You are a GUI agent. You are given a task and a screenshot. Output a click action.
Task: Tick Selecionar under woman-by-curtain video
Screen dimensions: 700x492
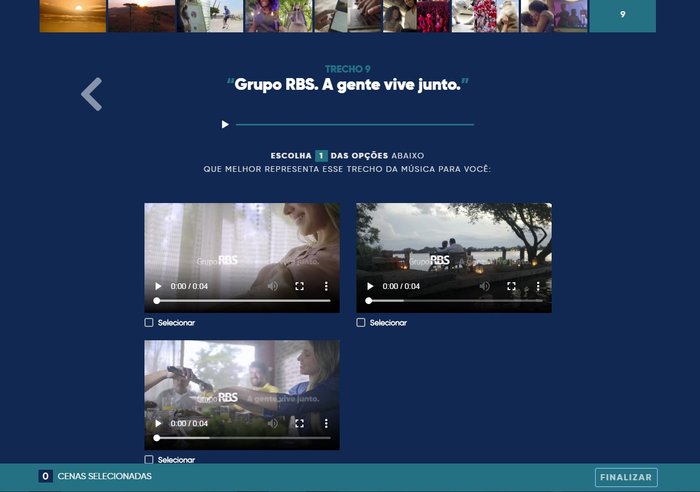coord(149,322)
